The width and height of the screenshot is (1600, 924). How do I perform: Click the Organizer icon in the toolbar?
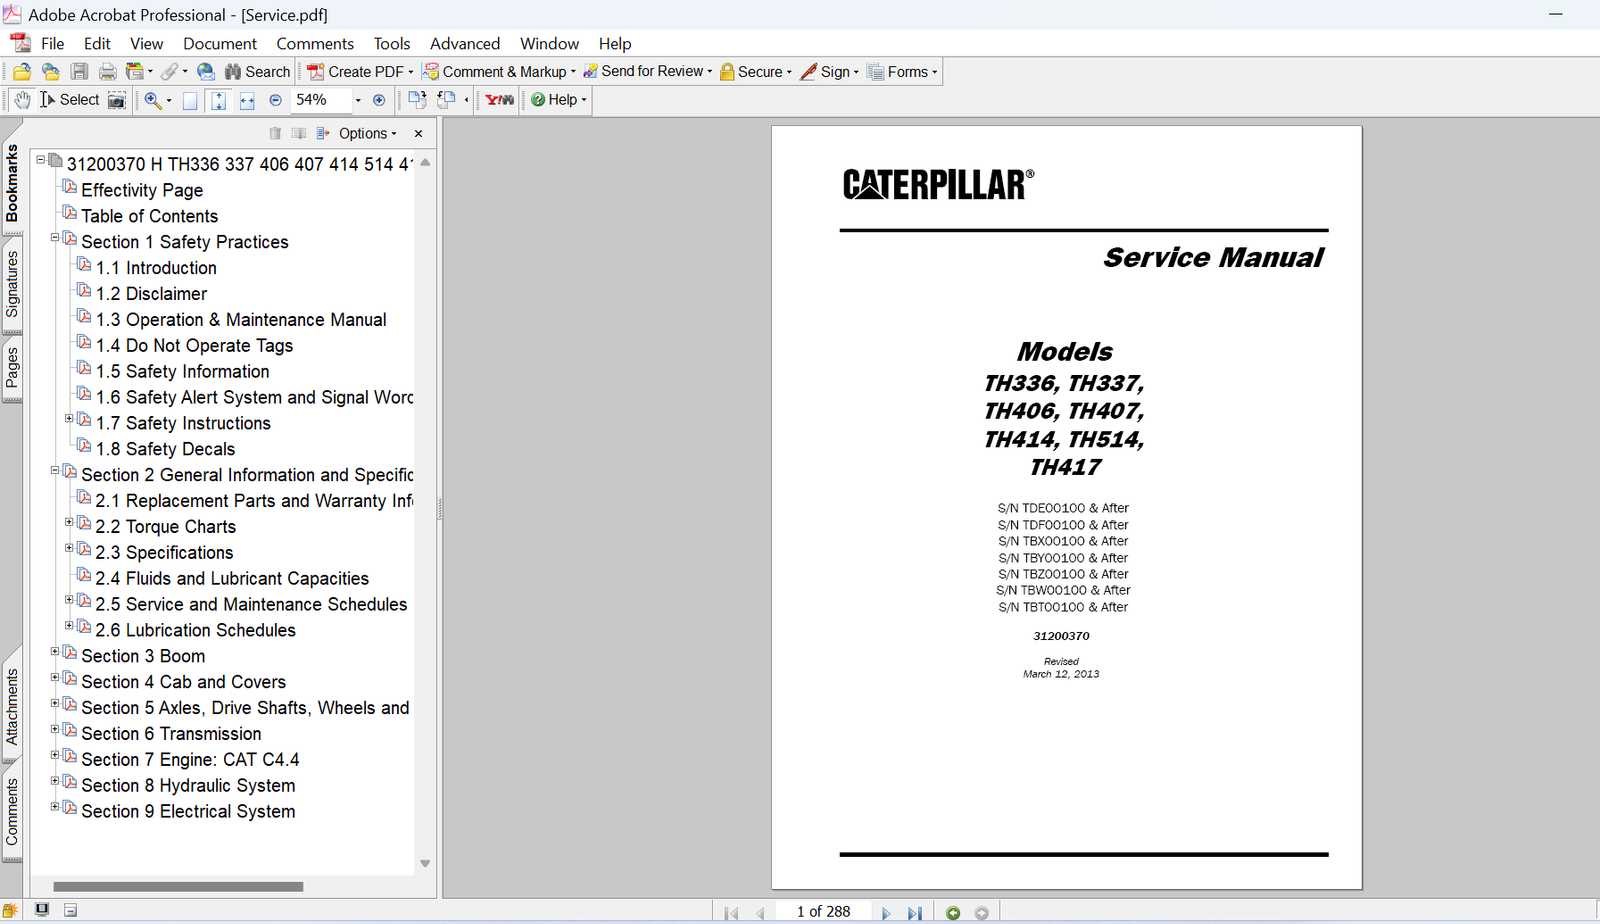point(135,72)
